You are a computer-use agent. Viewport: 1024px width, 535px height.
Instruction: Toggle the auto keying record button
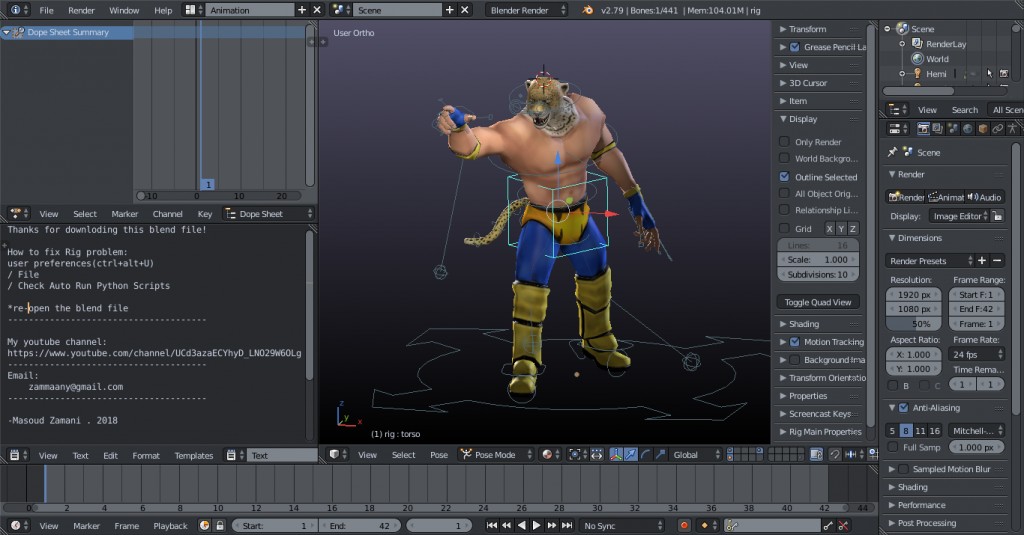pyautogui.click(x=684, y=525)
